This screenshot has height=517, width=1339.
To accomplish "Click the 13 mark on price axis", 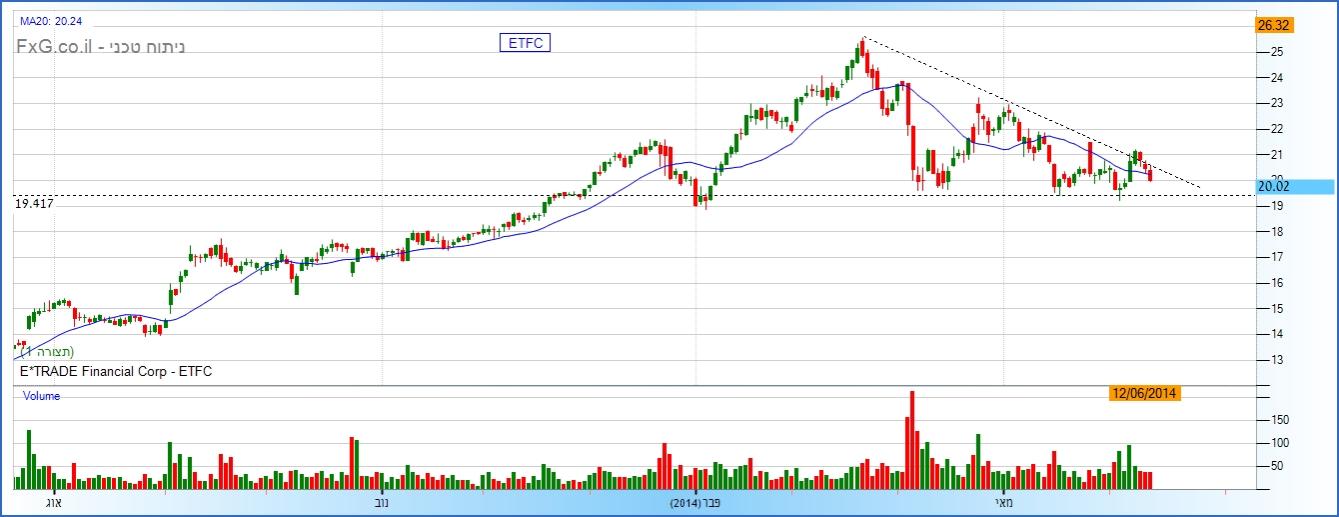I will [x=1276, y=360].
